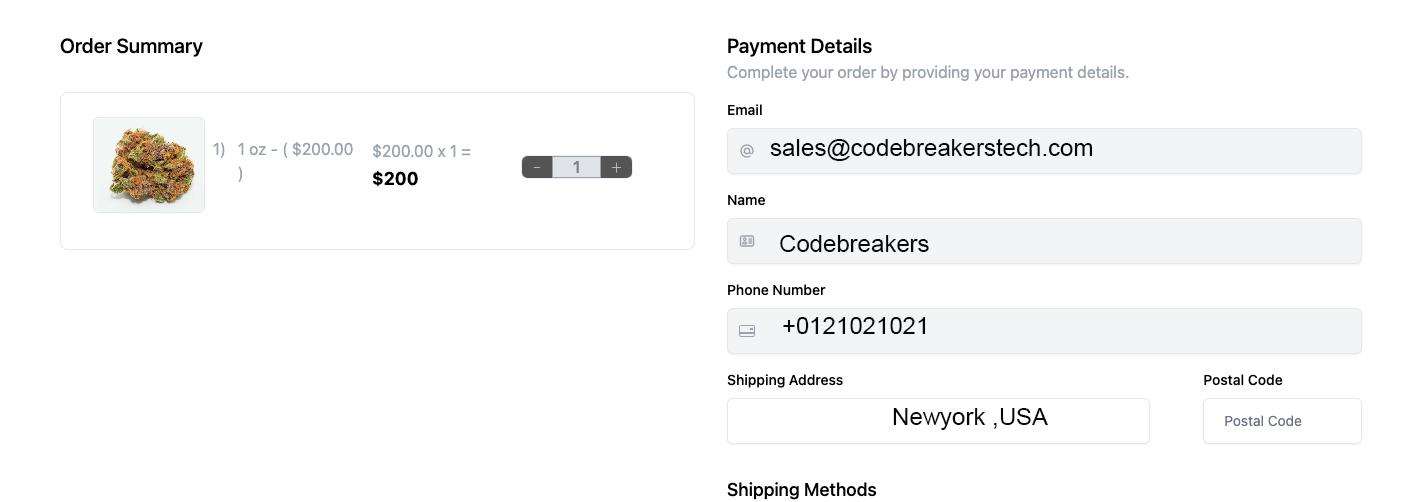Click the ID card icon beside Name
Image resolution: width=1421 pixels, height=502 pixels.
(747, 241)
